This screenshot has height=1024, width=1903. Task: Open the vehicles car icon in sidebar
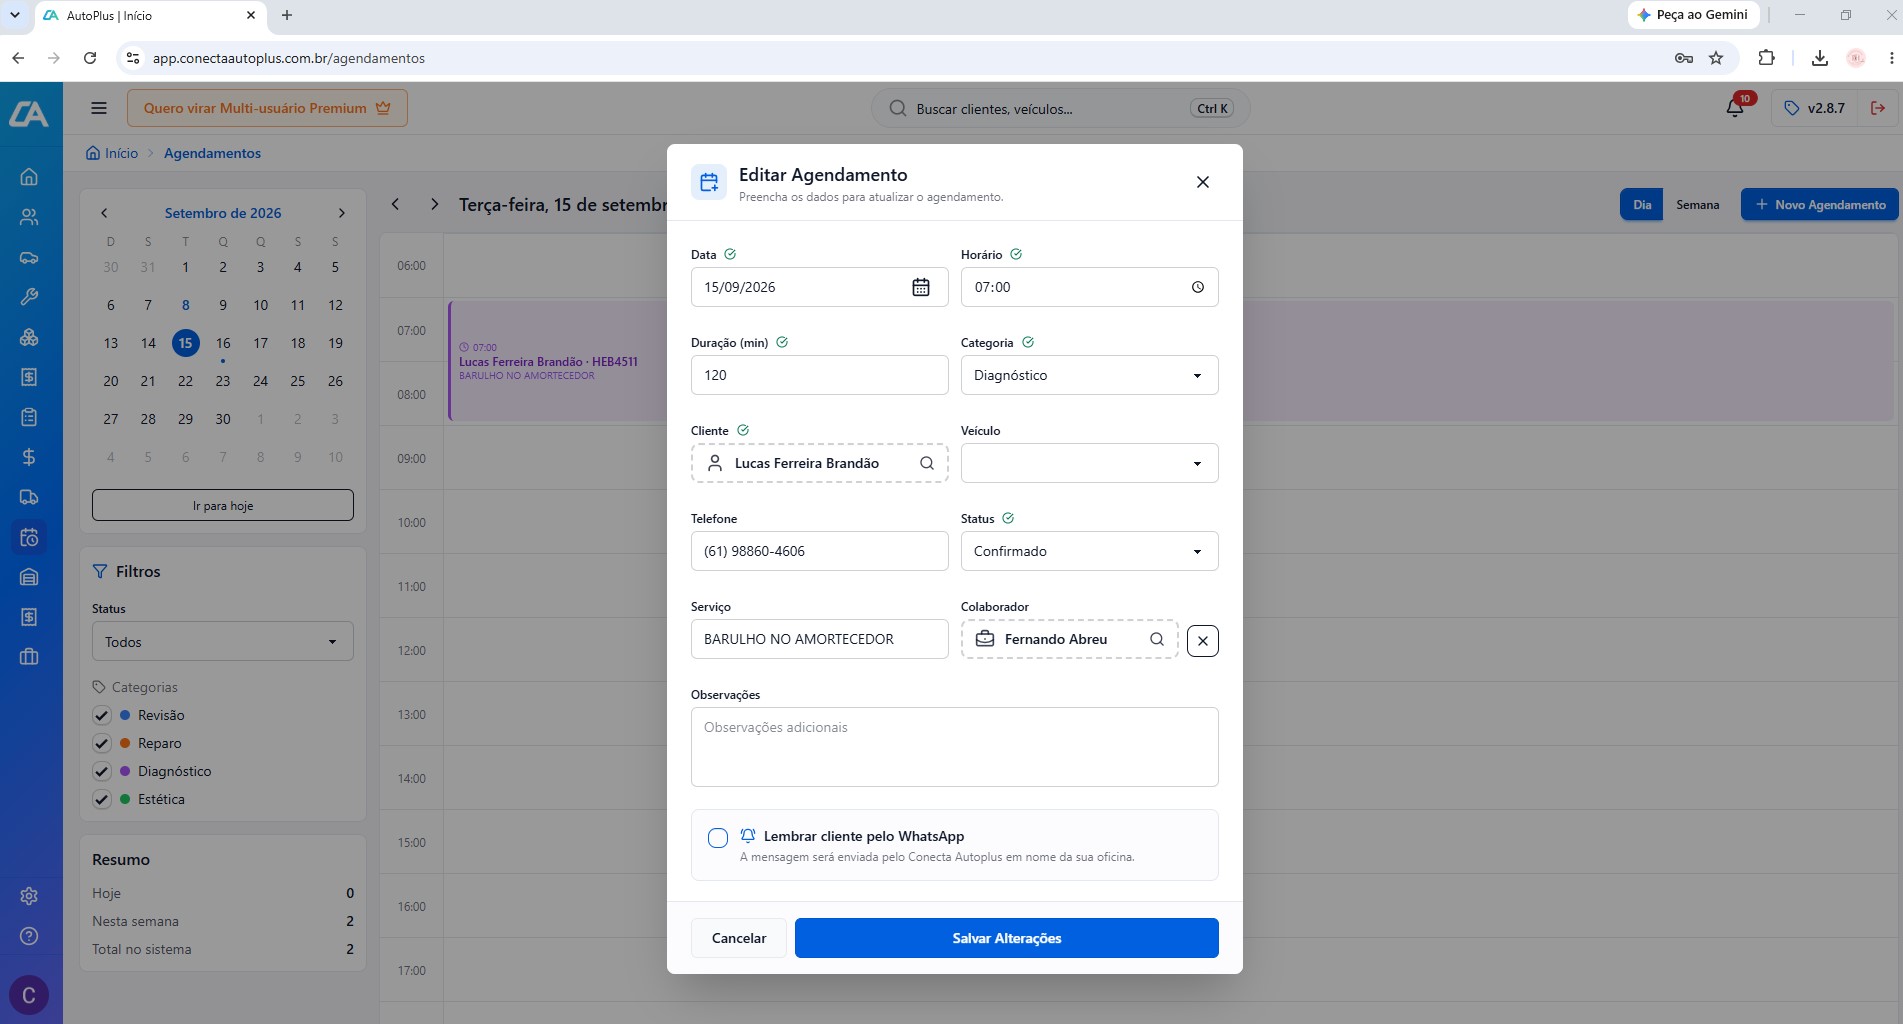tap(29, 257)
